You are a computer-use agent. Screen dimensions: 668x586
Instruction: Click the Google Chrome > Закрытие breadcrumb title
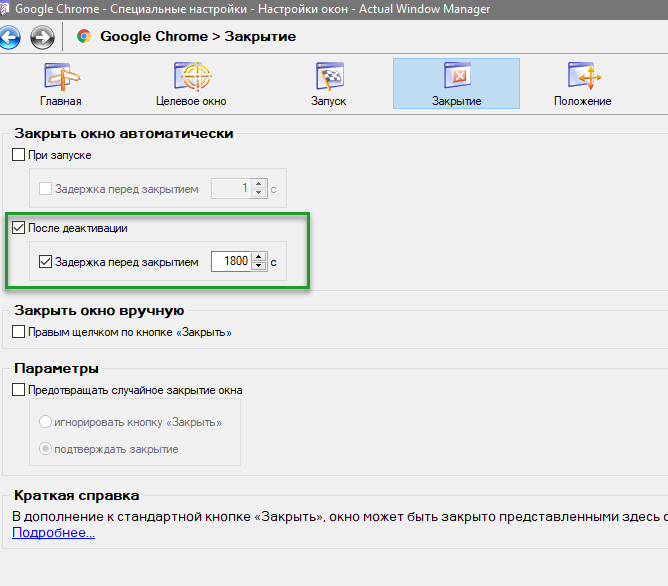[x=198, y=37]
